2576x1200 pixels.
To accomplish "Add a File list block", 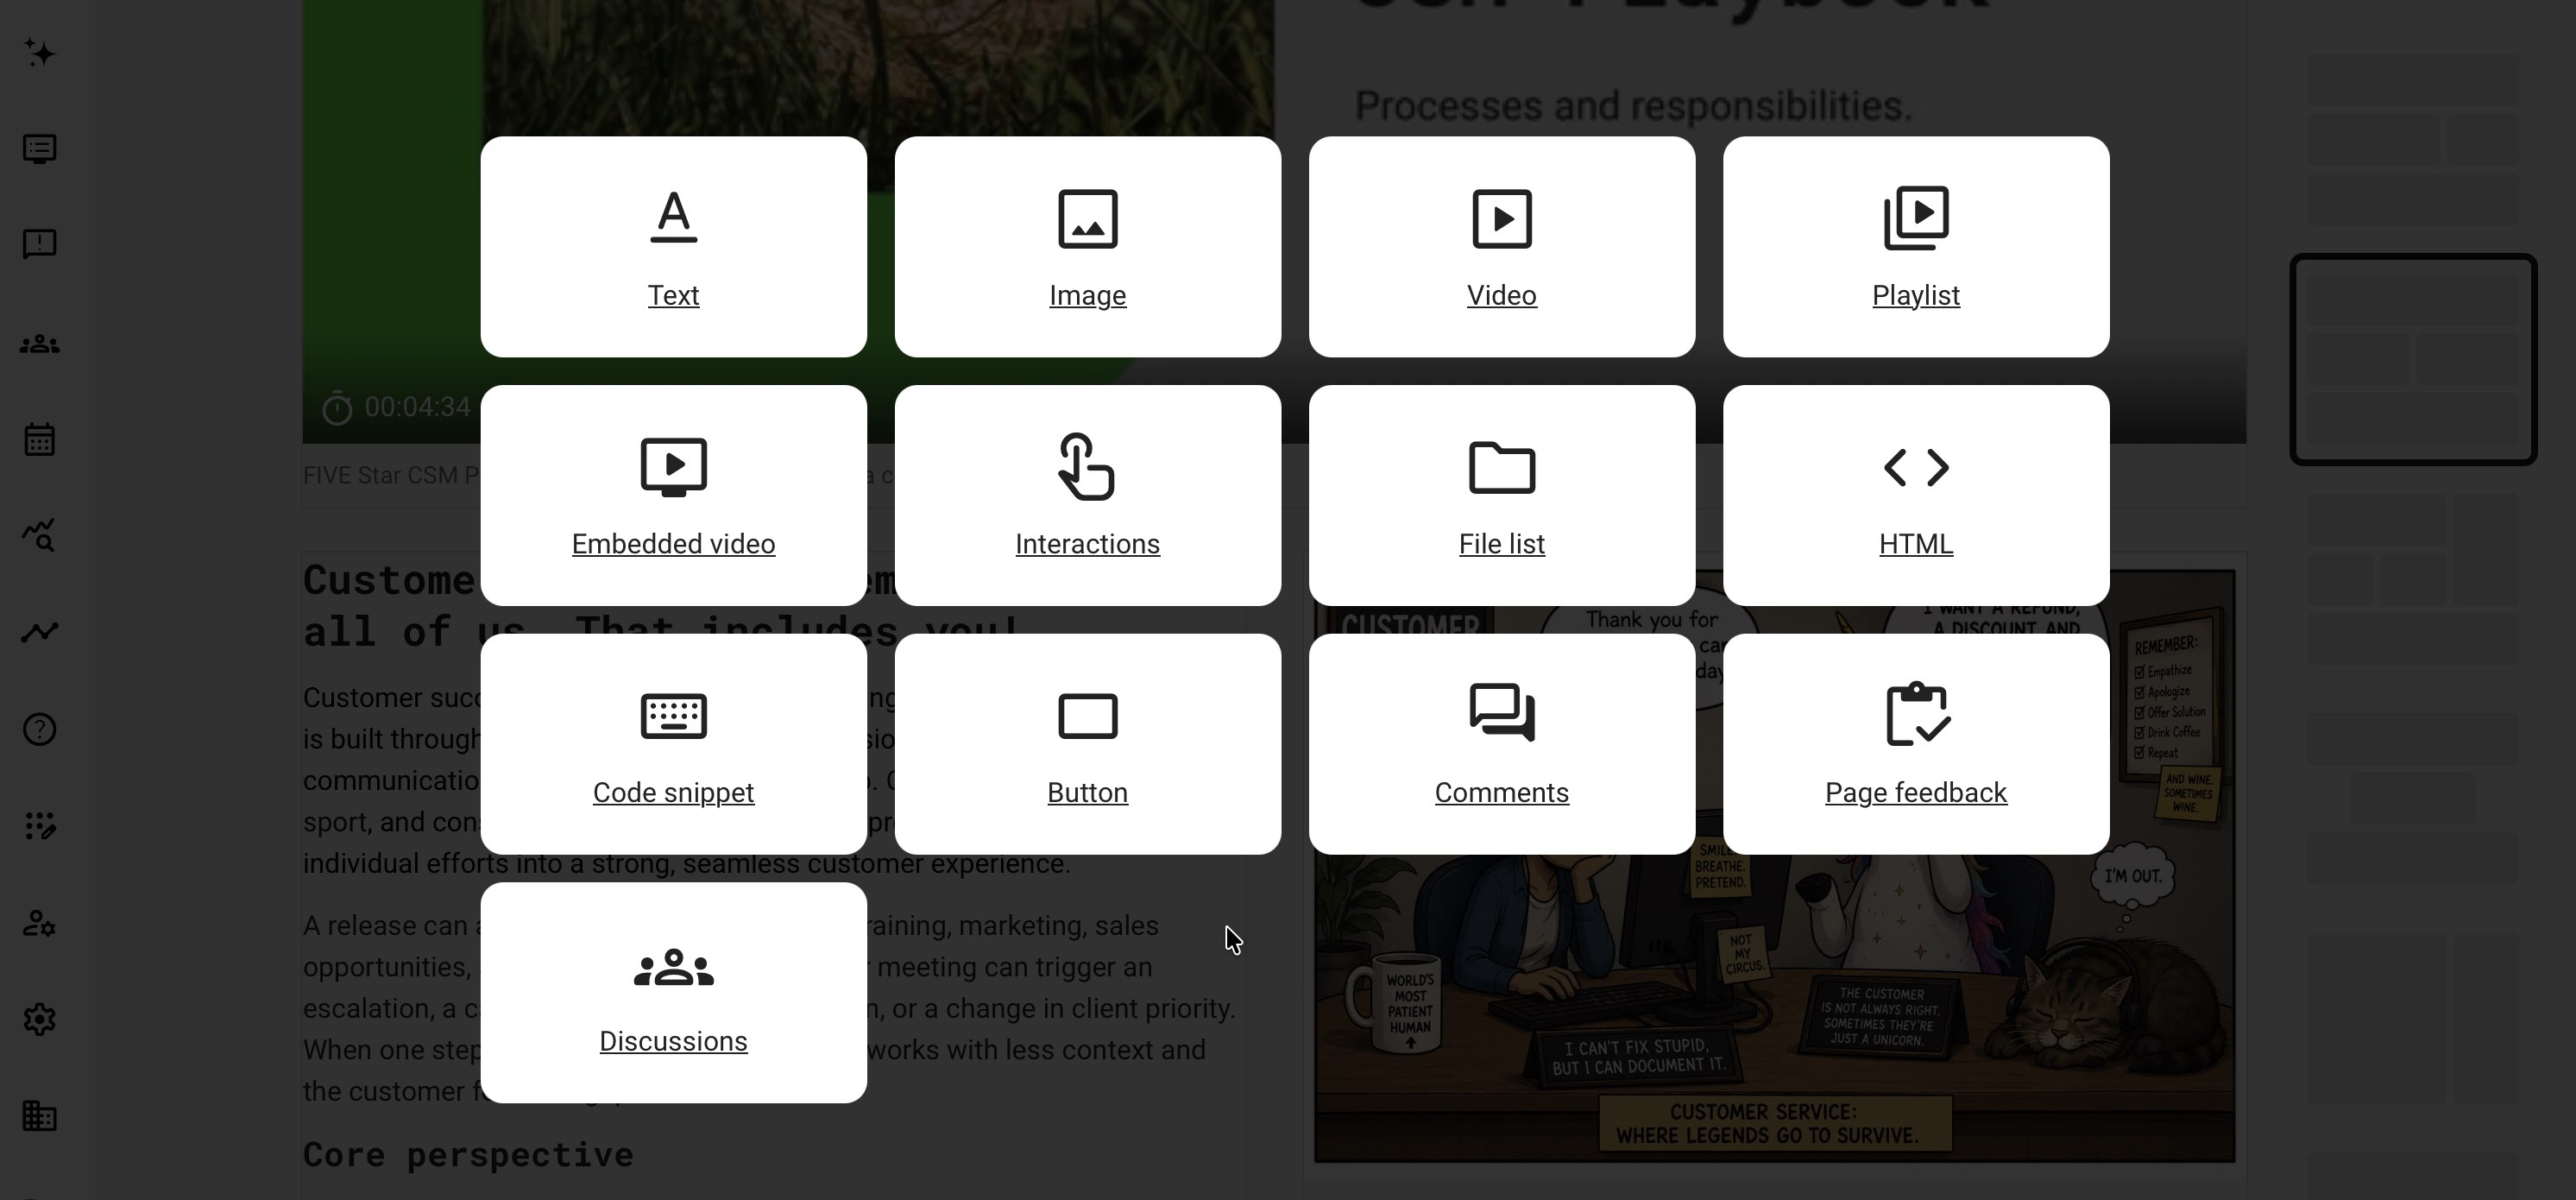I will coord(1501,495).
